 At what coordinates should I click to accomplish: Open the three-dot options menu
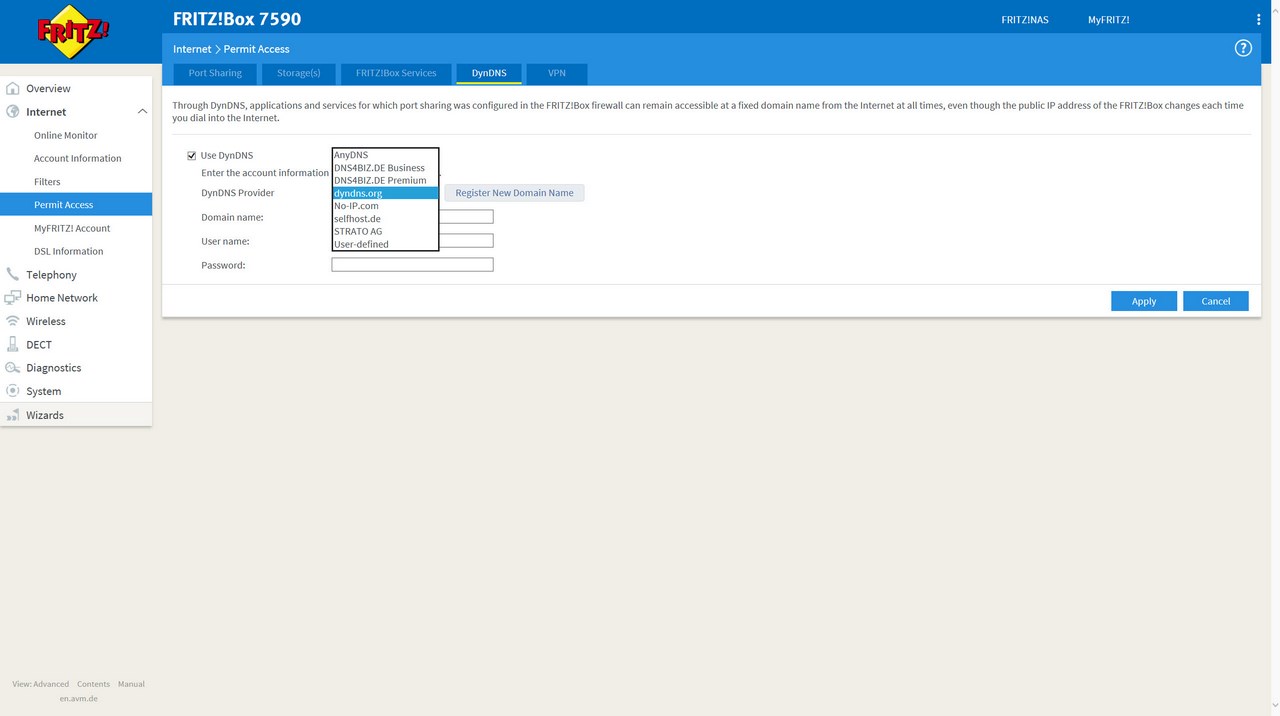(1258, 19)
